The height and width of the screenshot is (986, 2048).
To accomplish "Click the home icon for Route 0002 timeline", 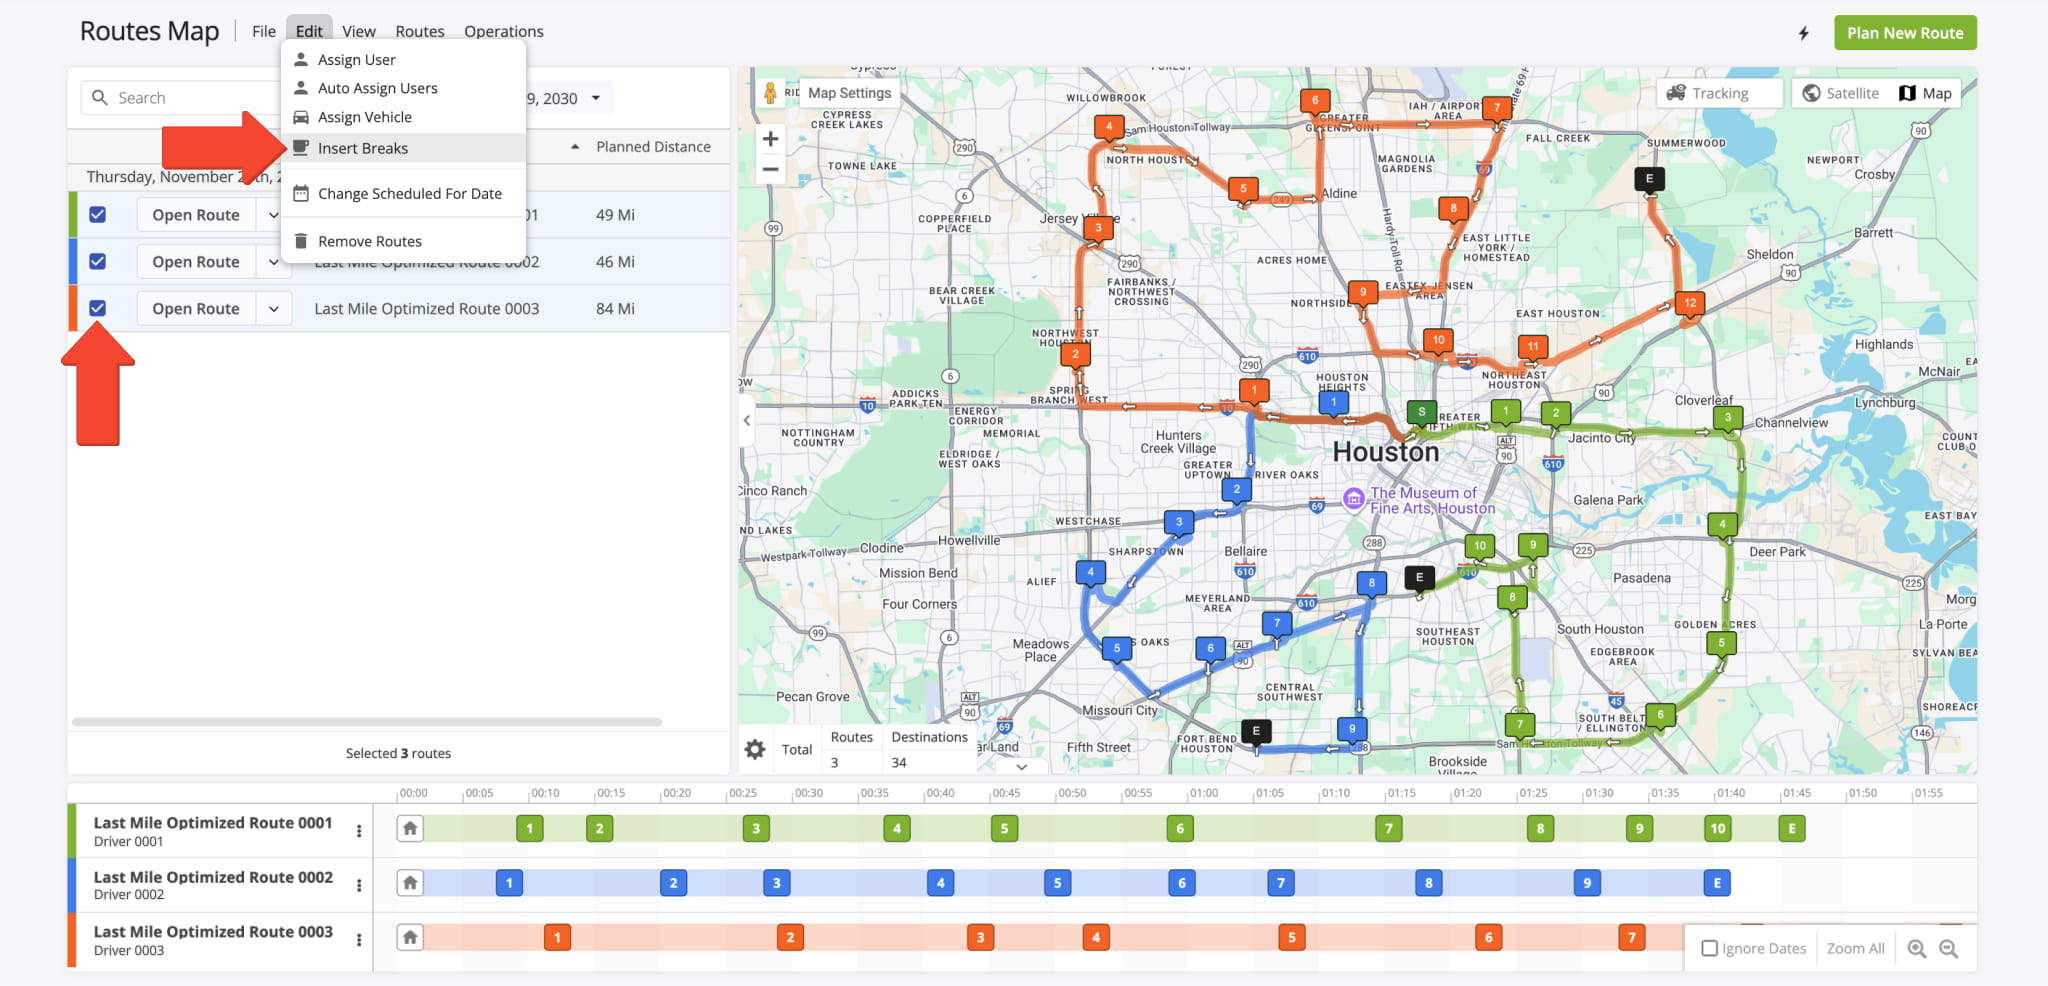I will click(x=410, y=883).
